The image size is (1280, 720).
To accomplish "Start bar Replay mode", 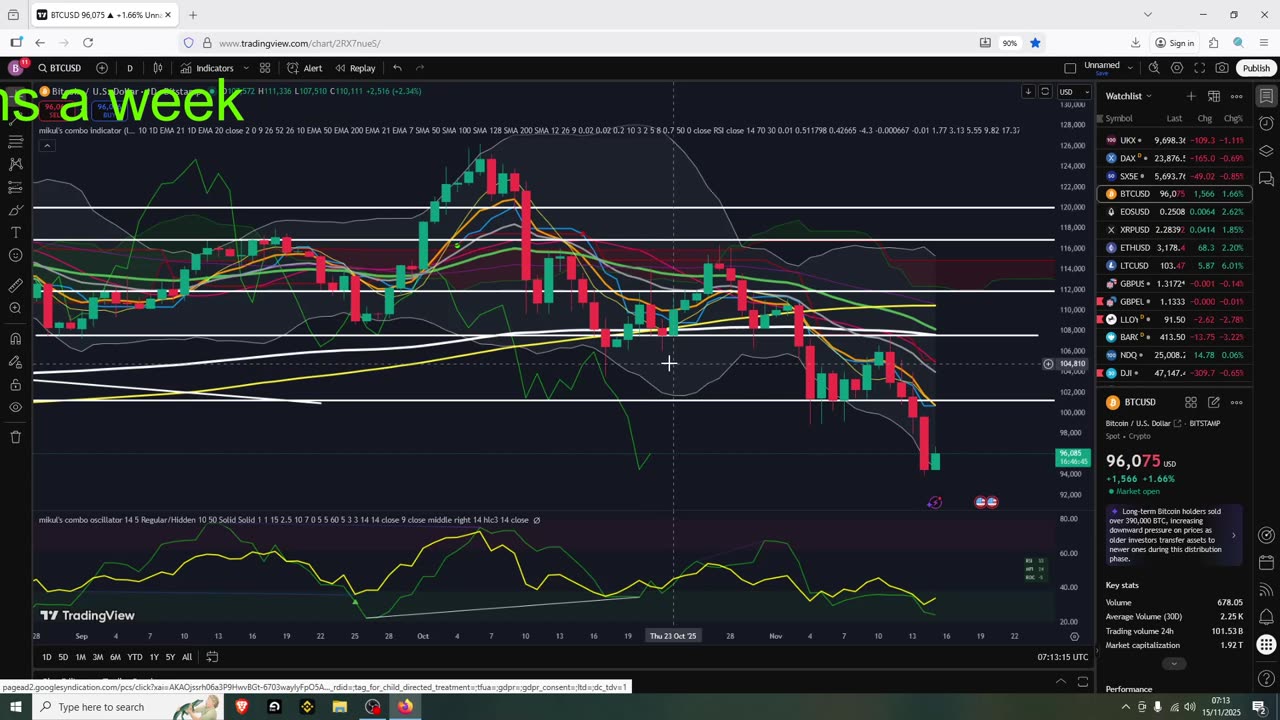I will point(355,68).
